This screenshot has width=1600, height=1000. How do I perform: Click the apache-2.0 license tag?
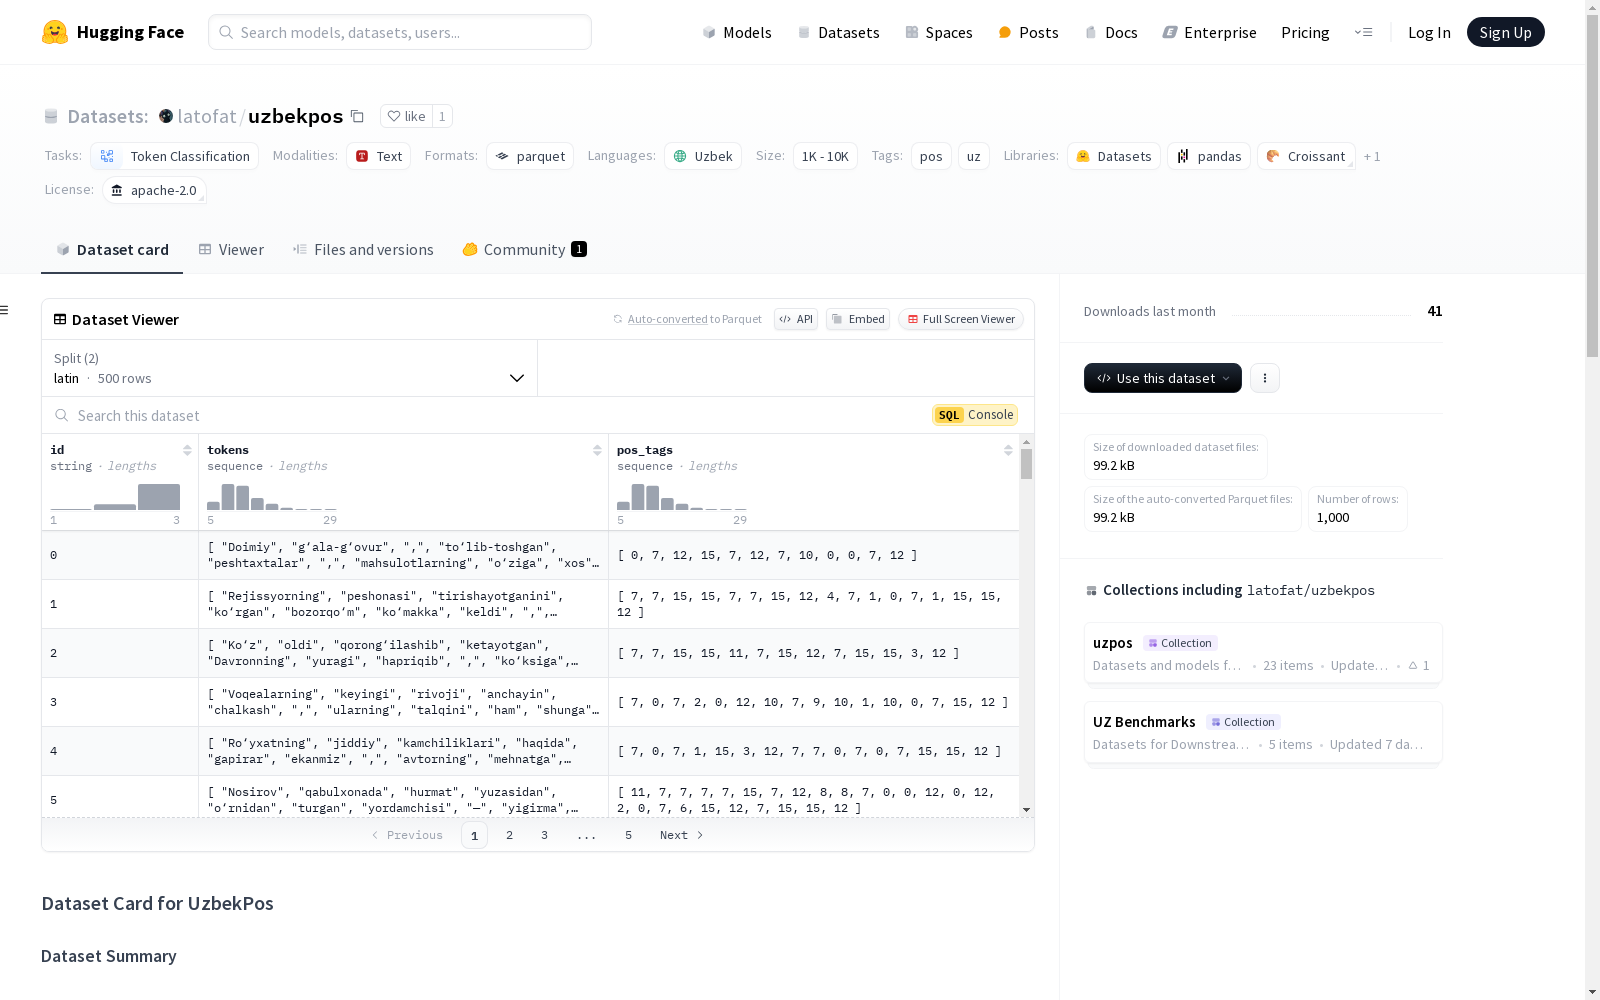tap(154, 190)
